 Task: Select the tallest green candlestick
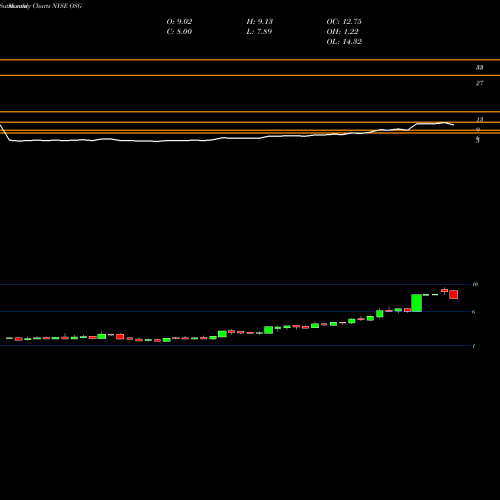[417, 303]
